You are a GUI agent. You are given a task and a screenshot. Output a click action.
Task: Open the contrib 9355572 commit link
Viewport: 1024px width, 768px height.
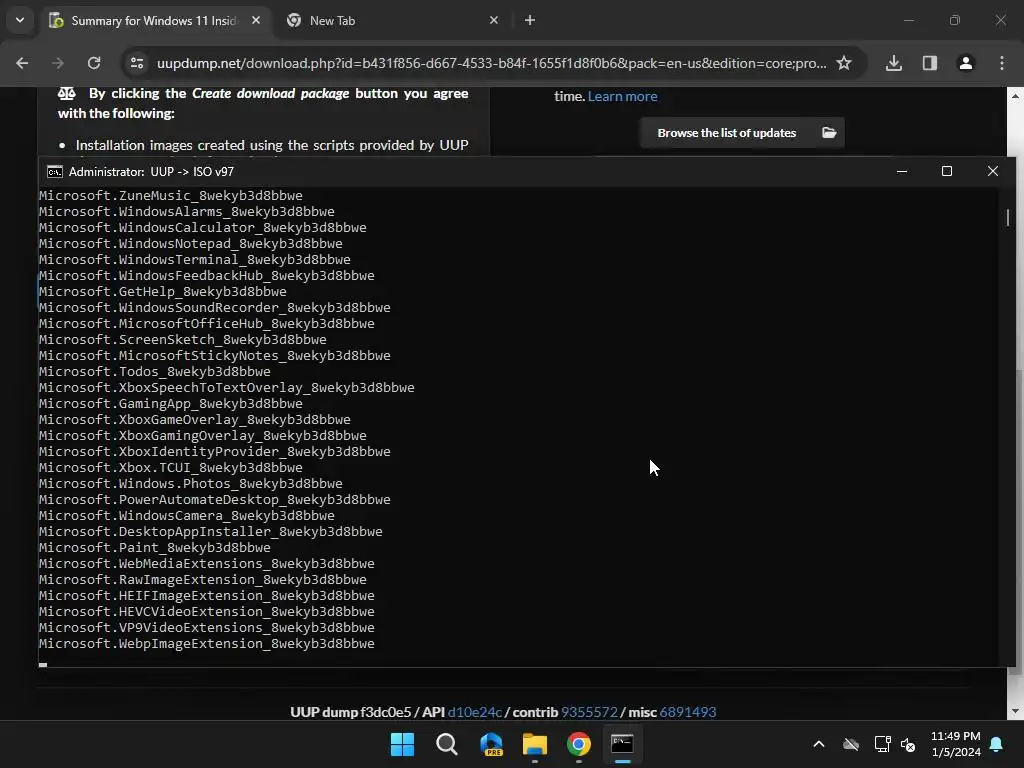pos(589,712)
